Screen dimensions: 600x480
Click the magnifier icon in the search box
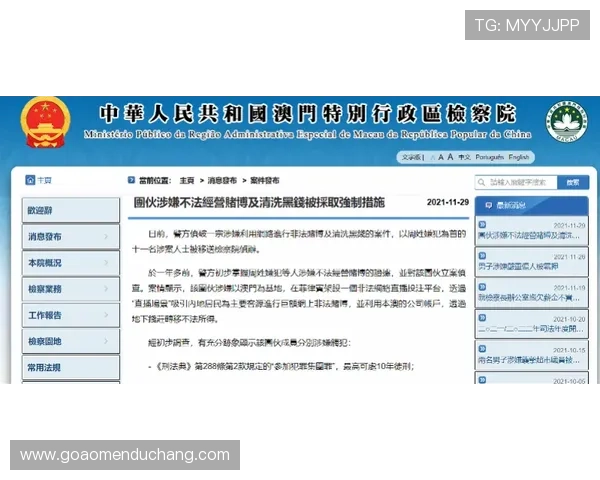click(481, 183)
